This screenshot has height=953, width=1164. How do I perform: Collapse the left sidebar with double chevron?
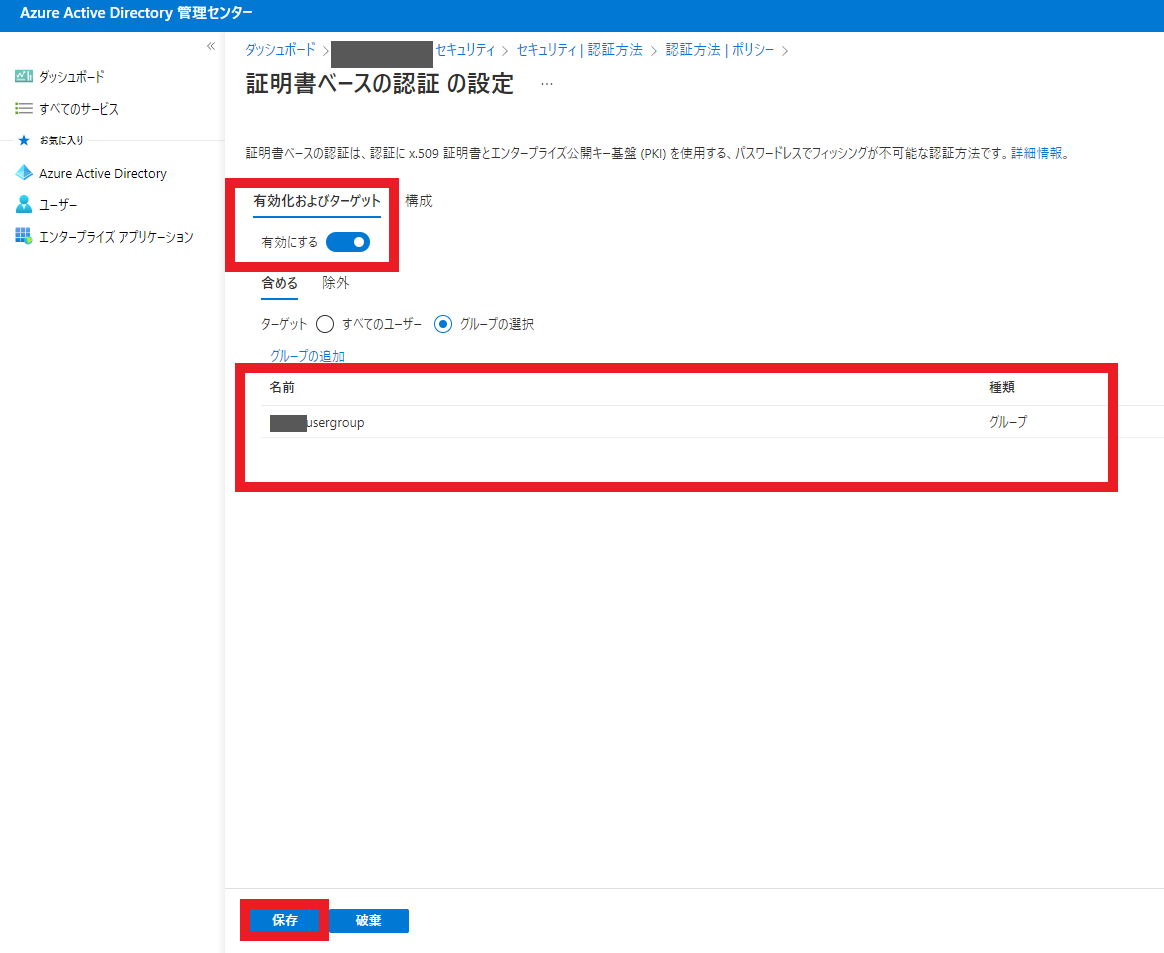point(211,46)
